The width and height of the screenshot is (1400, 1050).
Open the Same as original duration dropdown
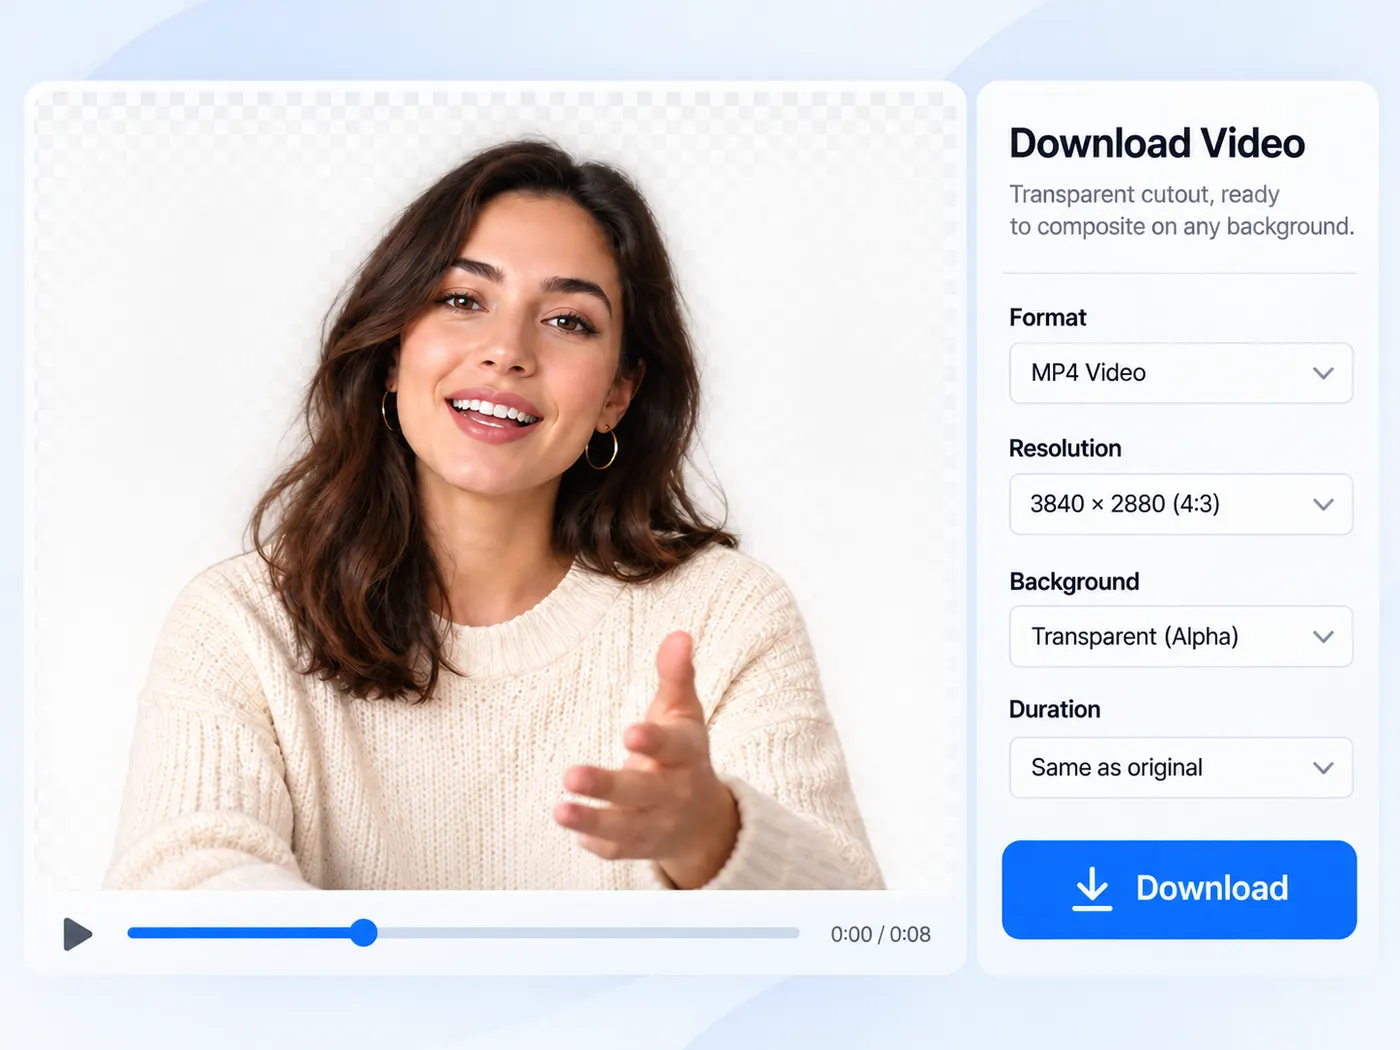coord(1181,768)
